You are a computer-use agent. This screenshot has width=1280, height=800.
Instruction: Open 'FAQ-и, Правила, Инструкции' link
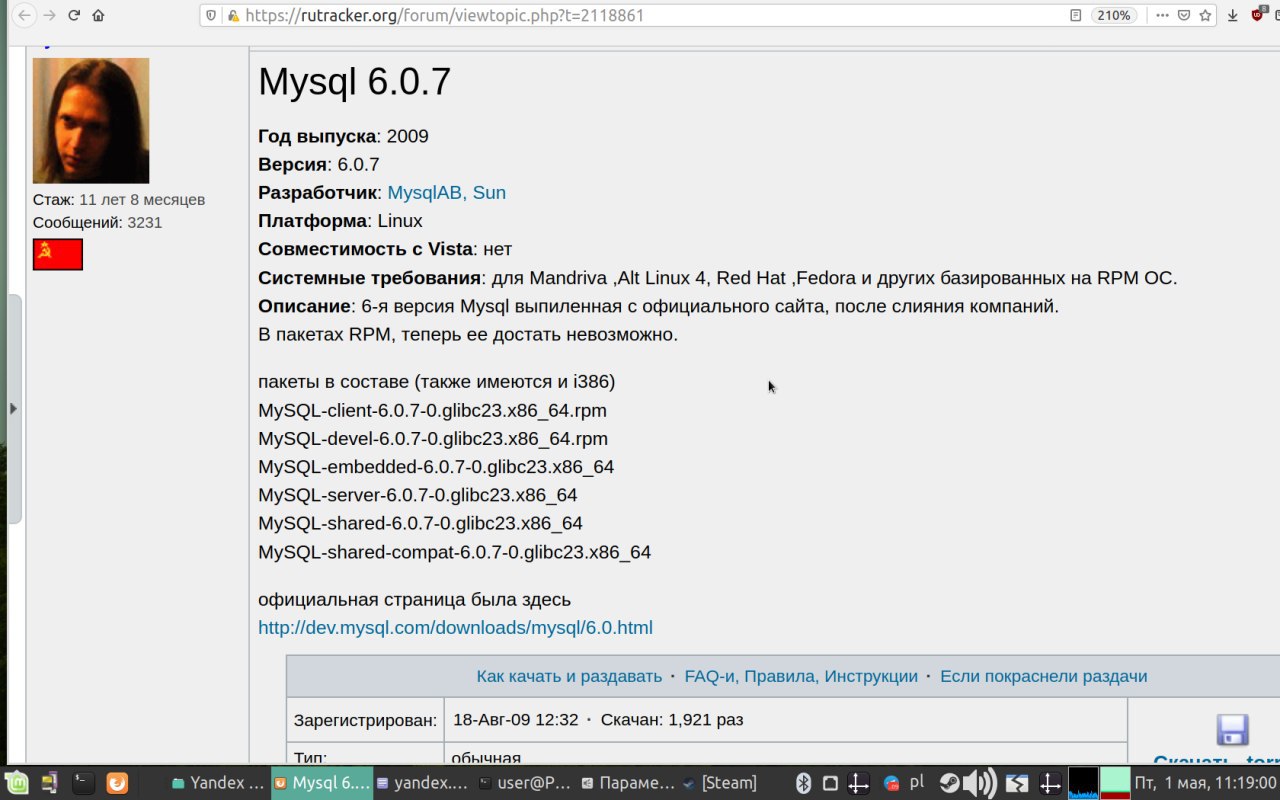click(801, 676)
